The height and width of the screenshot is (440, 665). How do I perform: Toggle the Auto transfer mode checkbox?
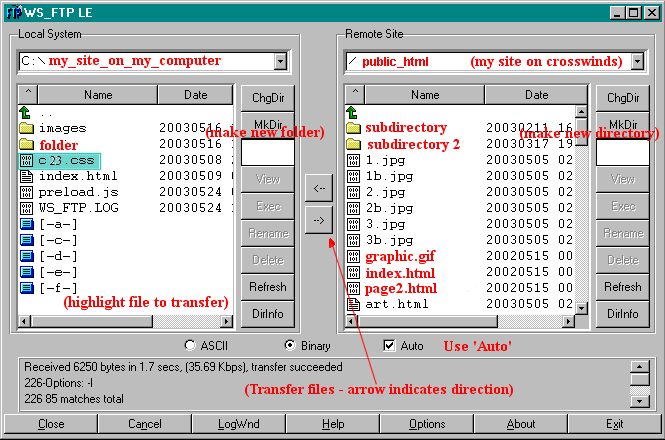[389, 346]
